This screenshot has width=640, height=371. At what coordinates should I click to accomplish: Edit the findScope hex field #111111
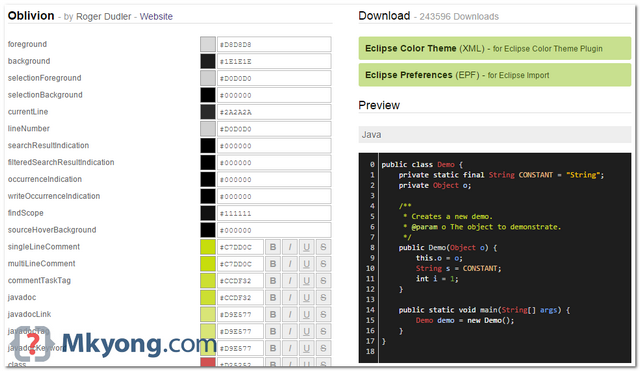point(274,213)
